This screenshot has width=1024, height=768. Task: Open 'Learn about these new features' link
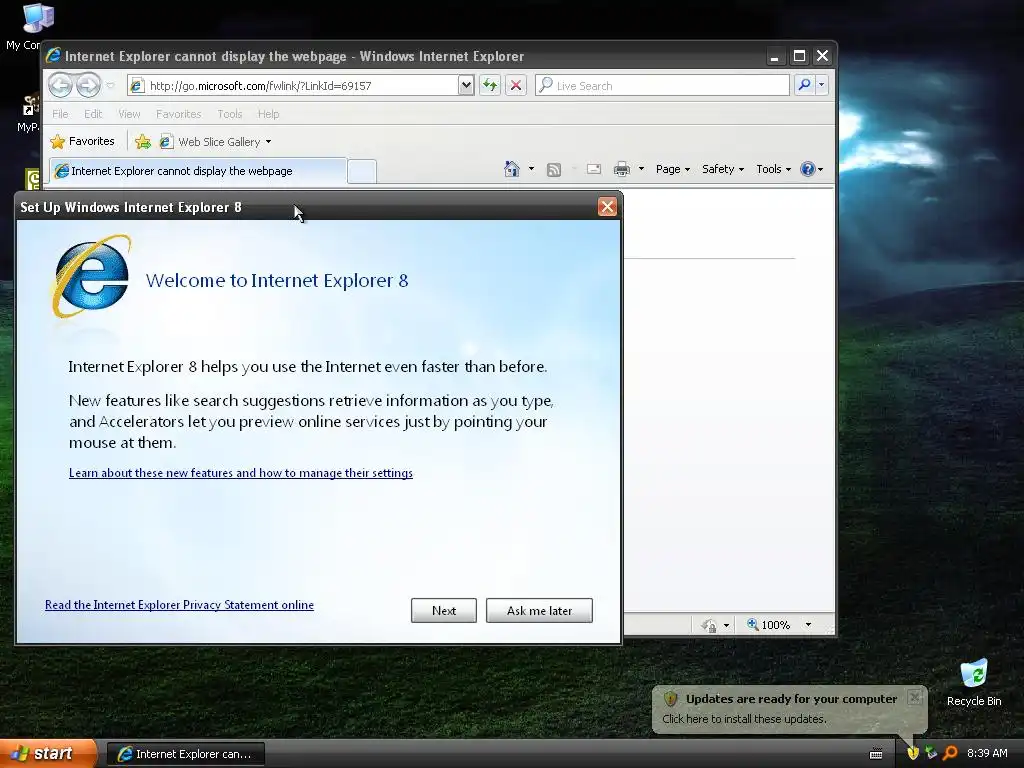pos(241,473)
